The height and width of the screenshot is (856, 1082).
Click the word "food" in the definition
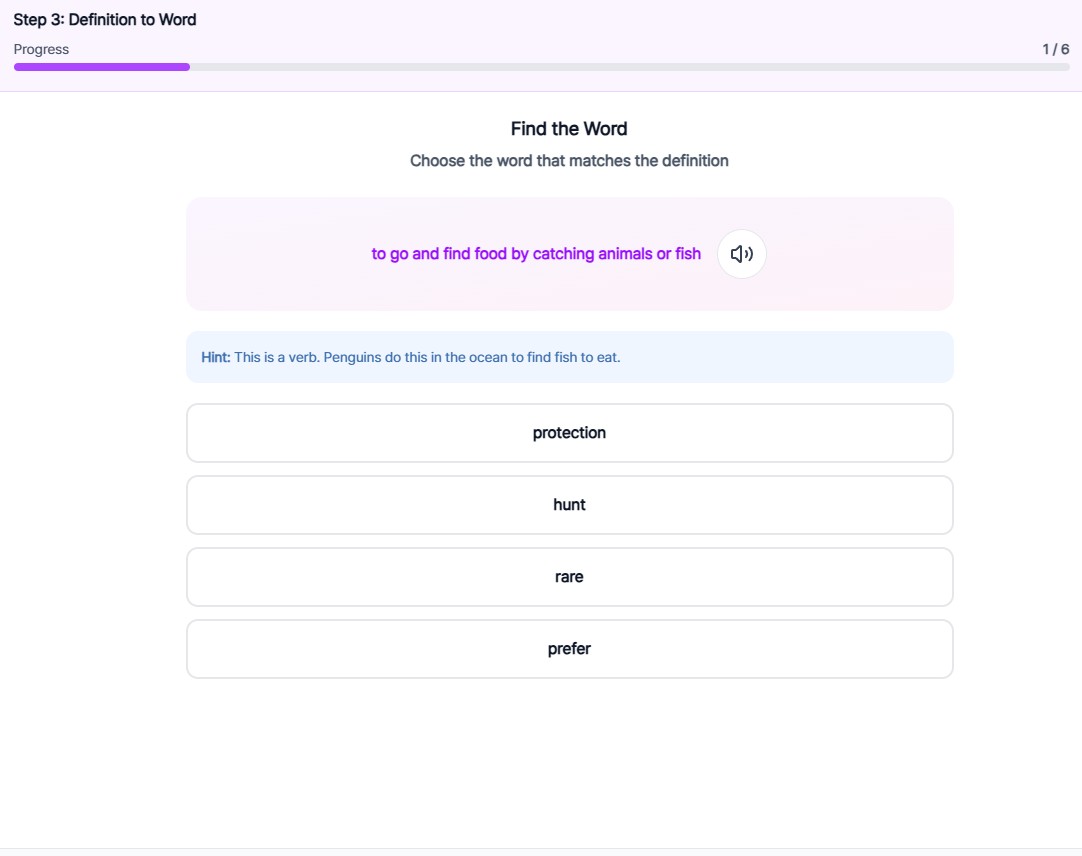[490, 254]
